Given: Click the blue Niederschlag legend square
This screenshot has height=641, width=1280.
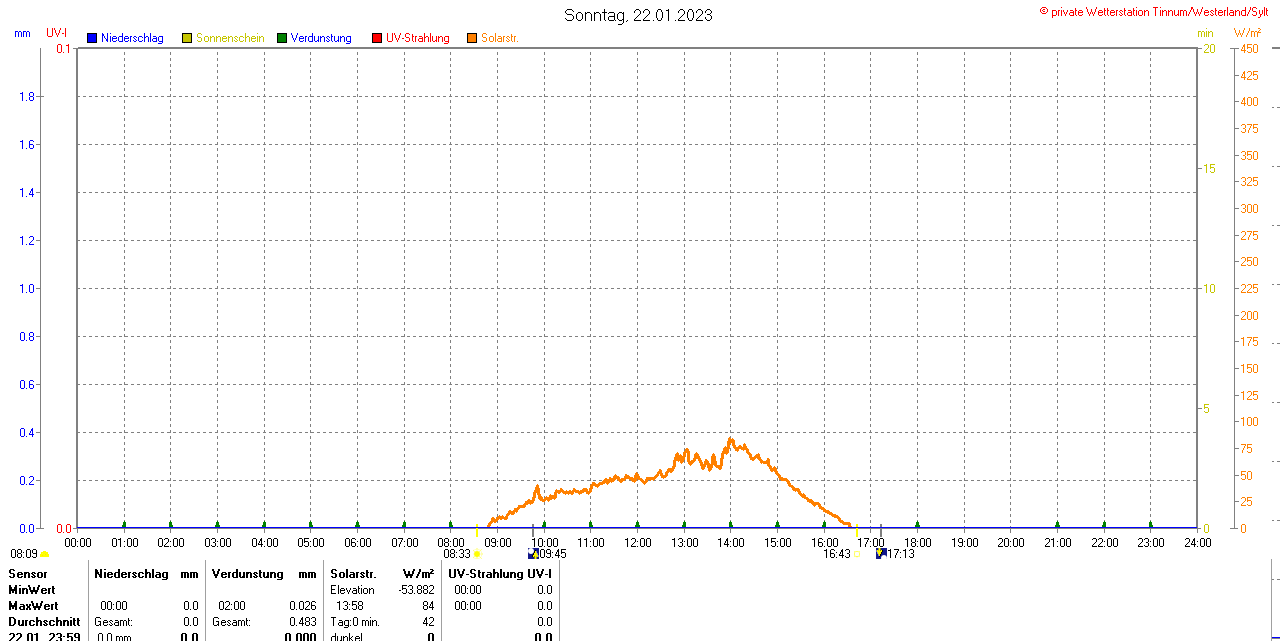Looking at the screenshot, I should (x=92, y=38).
